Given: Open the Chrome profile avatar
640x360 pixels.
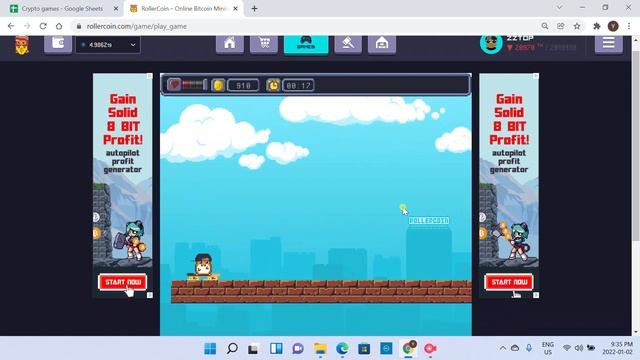Looking at the screenshot, I should coord(613,26).
